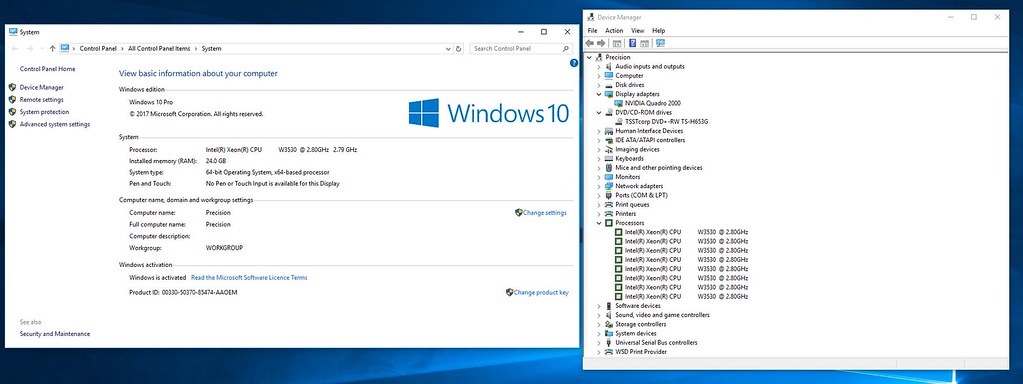Screen dimensions: 1023x384
Task: Click the blue Help question-mark toolbar icon in Device Manager
Action: coord(632,43)
